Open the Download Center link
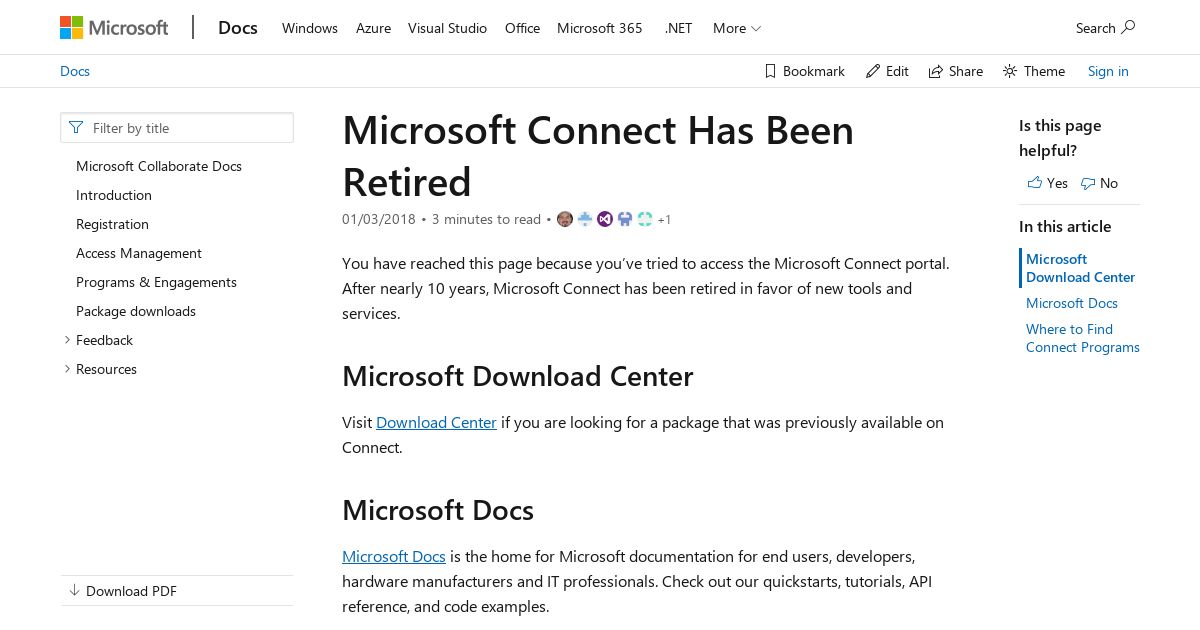The height and width of the screenshot is (630, 1200). click(436, 422)
